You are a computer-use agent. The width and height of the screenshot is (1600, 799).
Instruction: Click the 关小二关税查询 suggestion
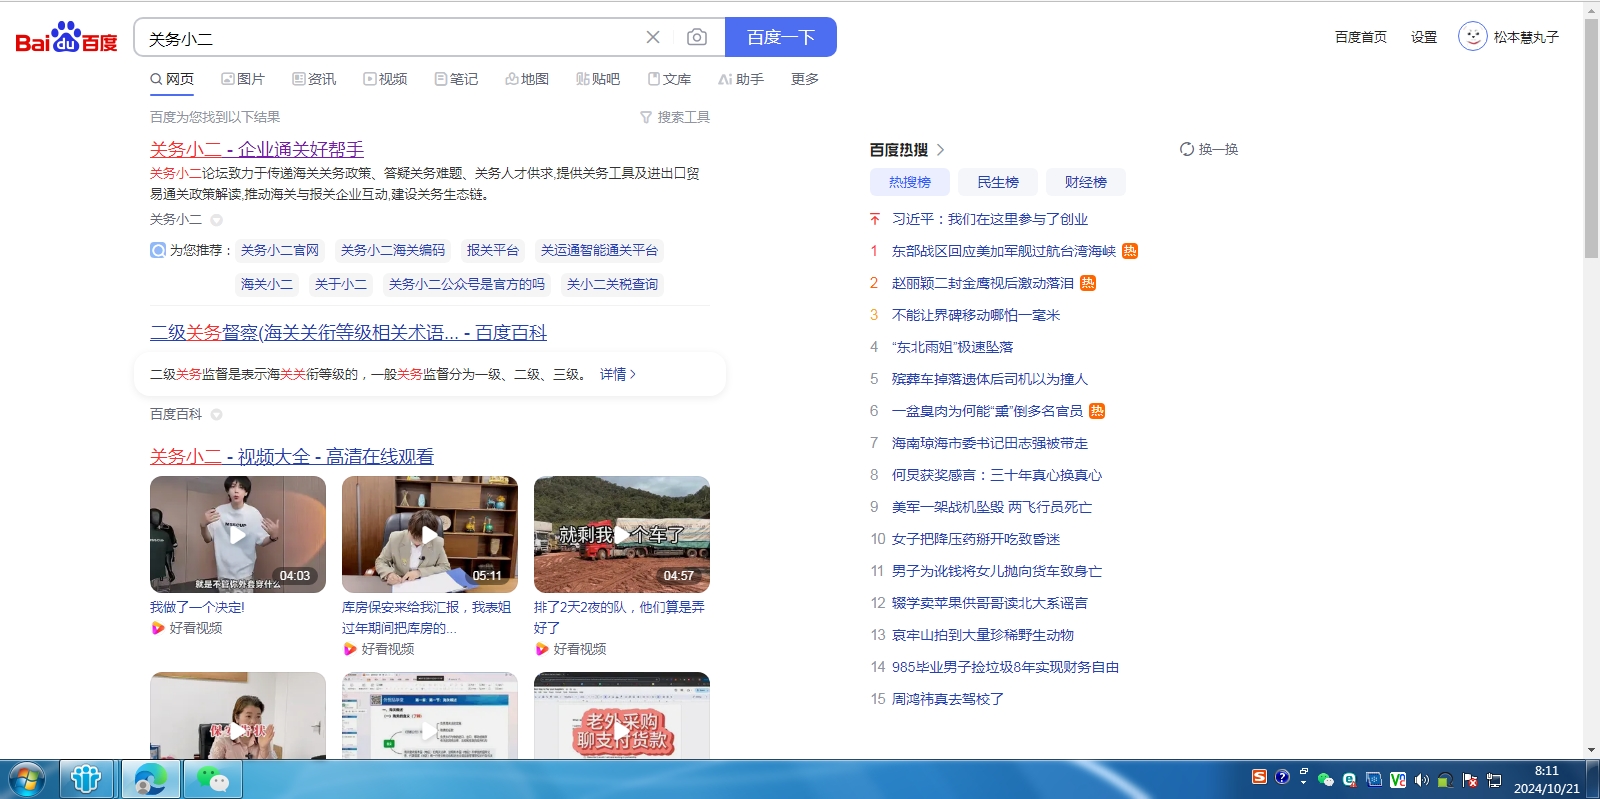coord(612,284)
